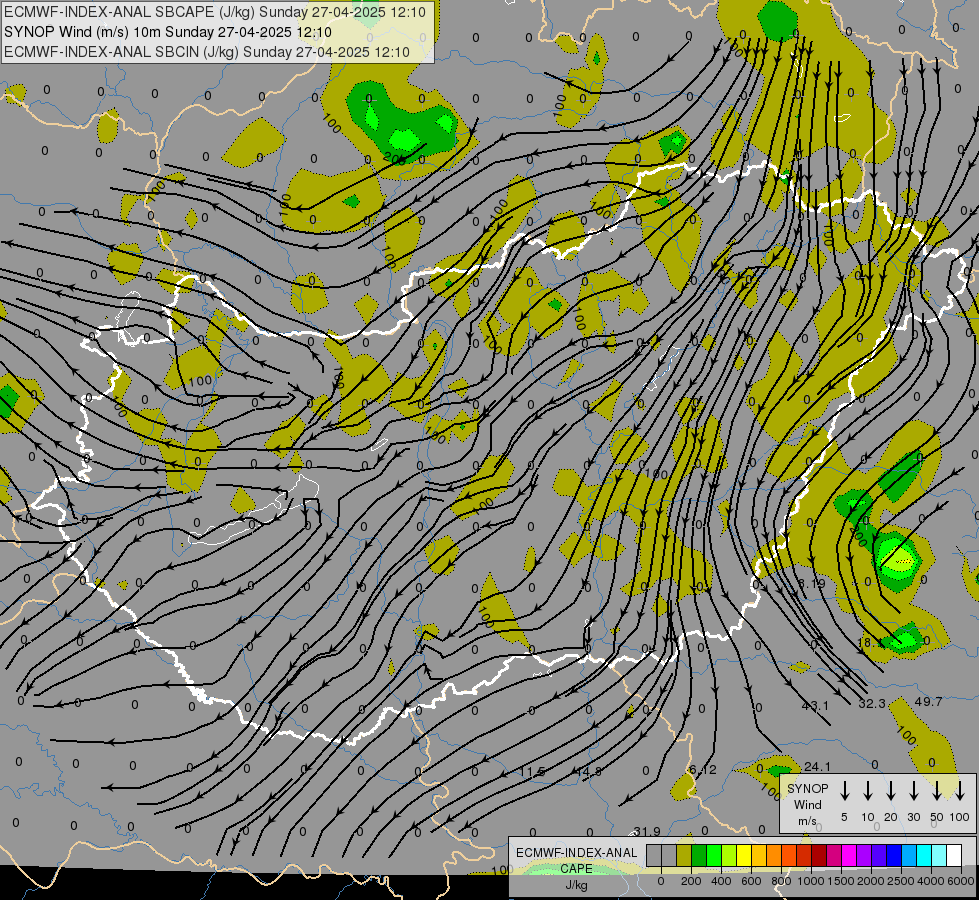979x900 pixels.
Task: Select the dark red swatch right of 1000 tick
Action: pos(819,855)
